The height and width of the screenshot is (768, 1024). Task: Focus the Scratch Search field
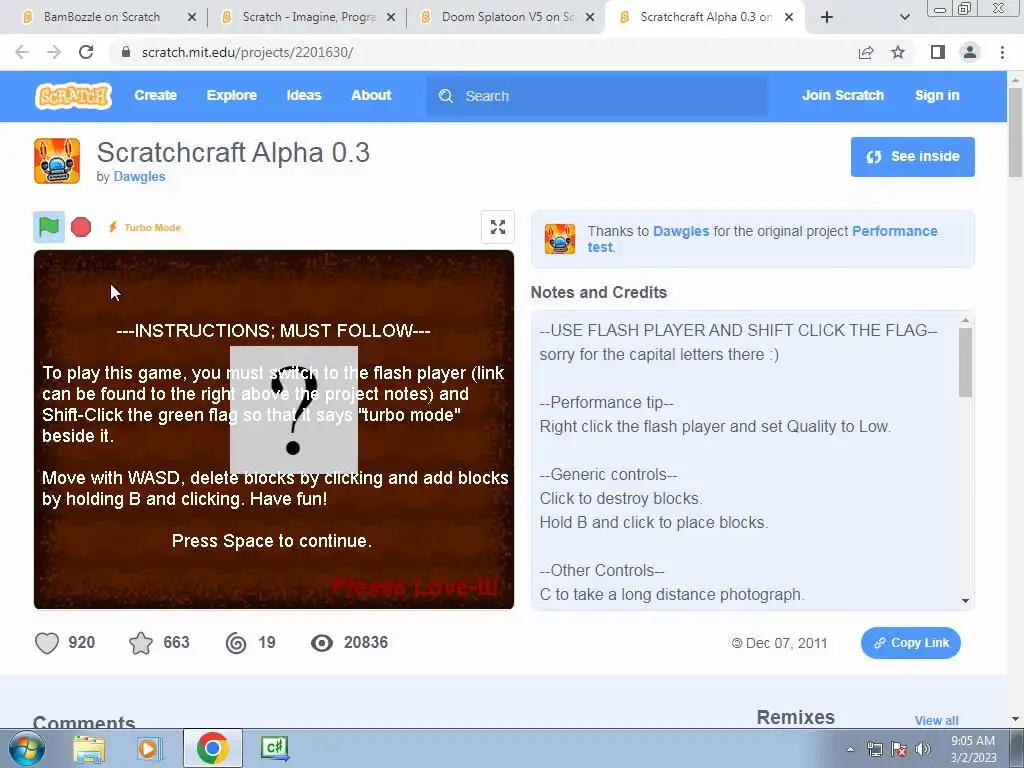pyautogui.click(x=597, y=96)
